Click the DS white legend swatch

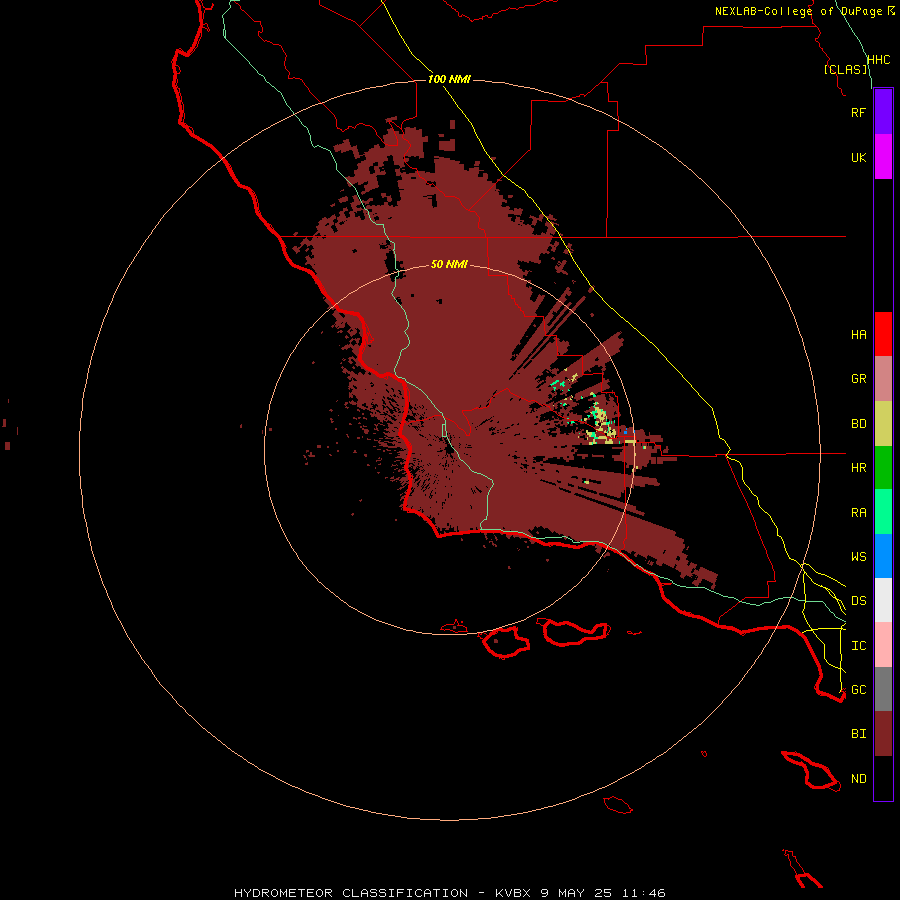[x=883, y=600]
